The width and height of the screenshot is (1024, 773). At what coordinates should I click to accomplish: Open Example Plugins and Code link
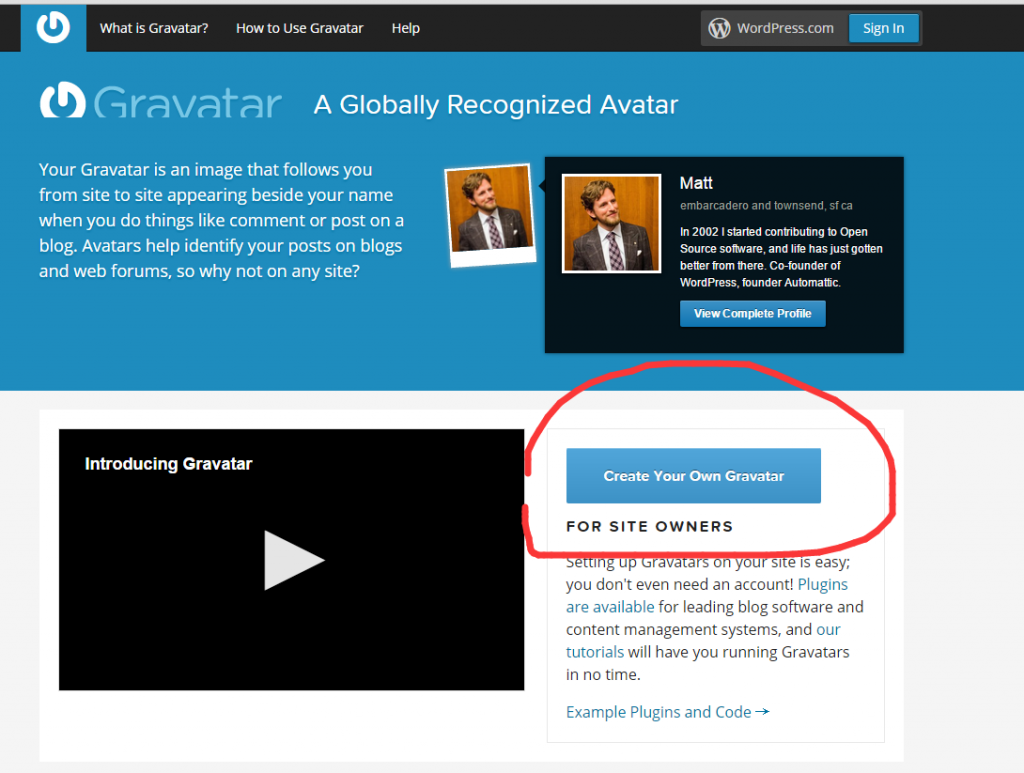pos(658,712)
